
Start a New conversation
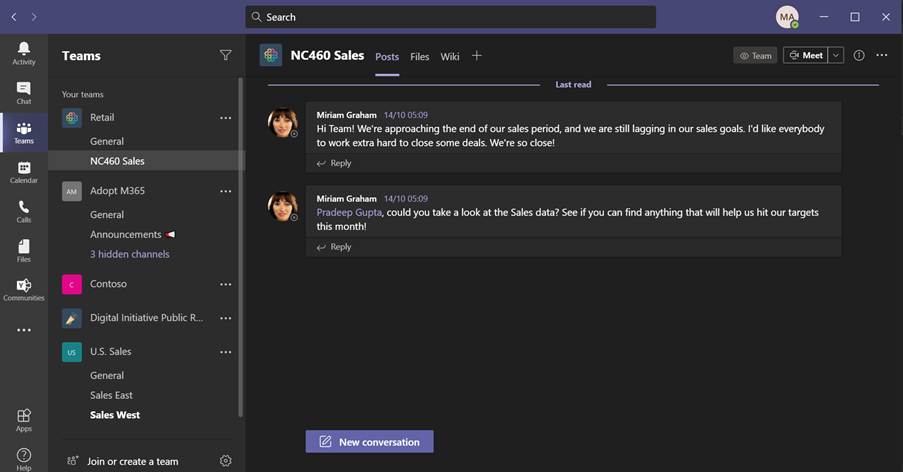(369, 441)
